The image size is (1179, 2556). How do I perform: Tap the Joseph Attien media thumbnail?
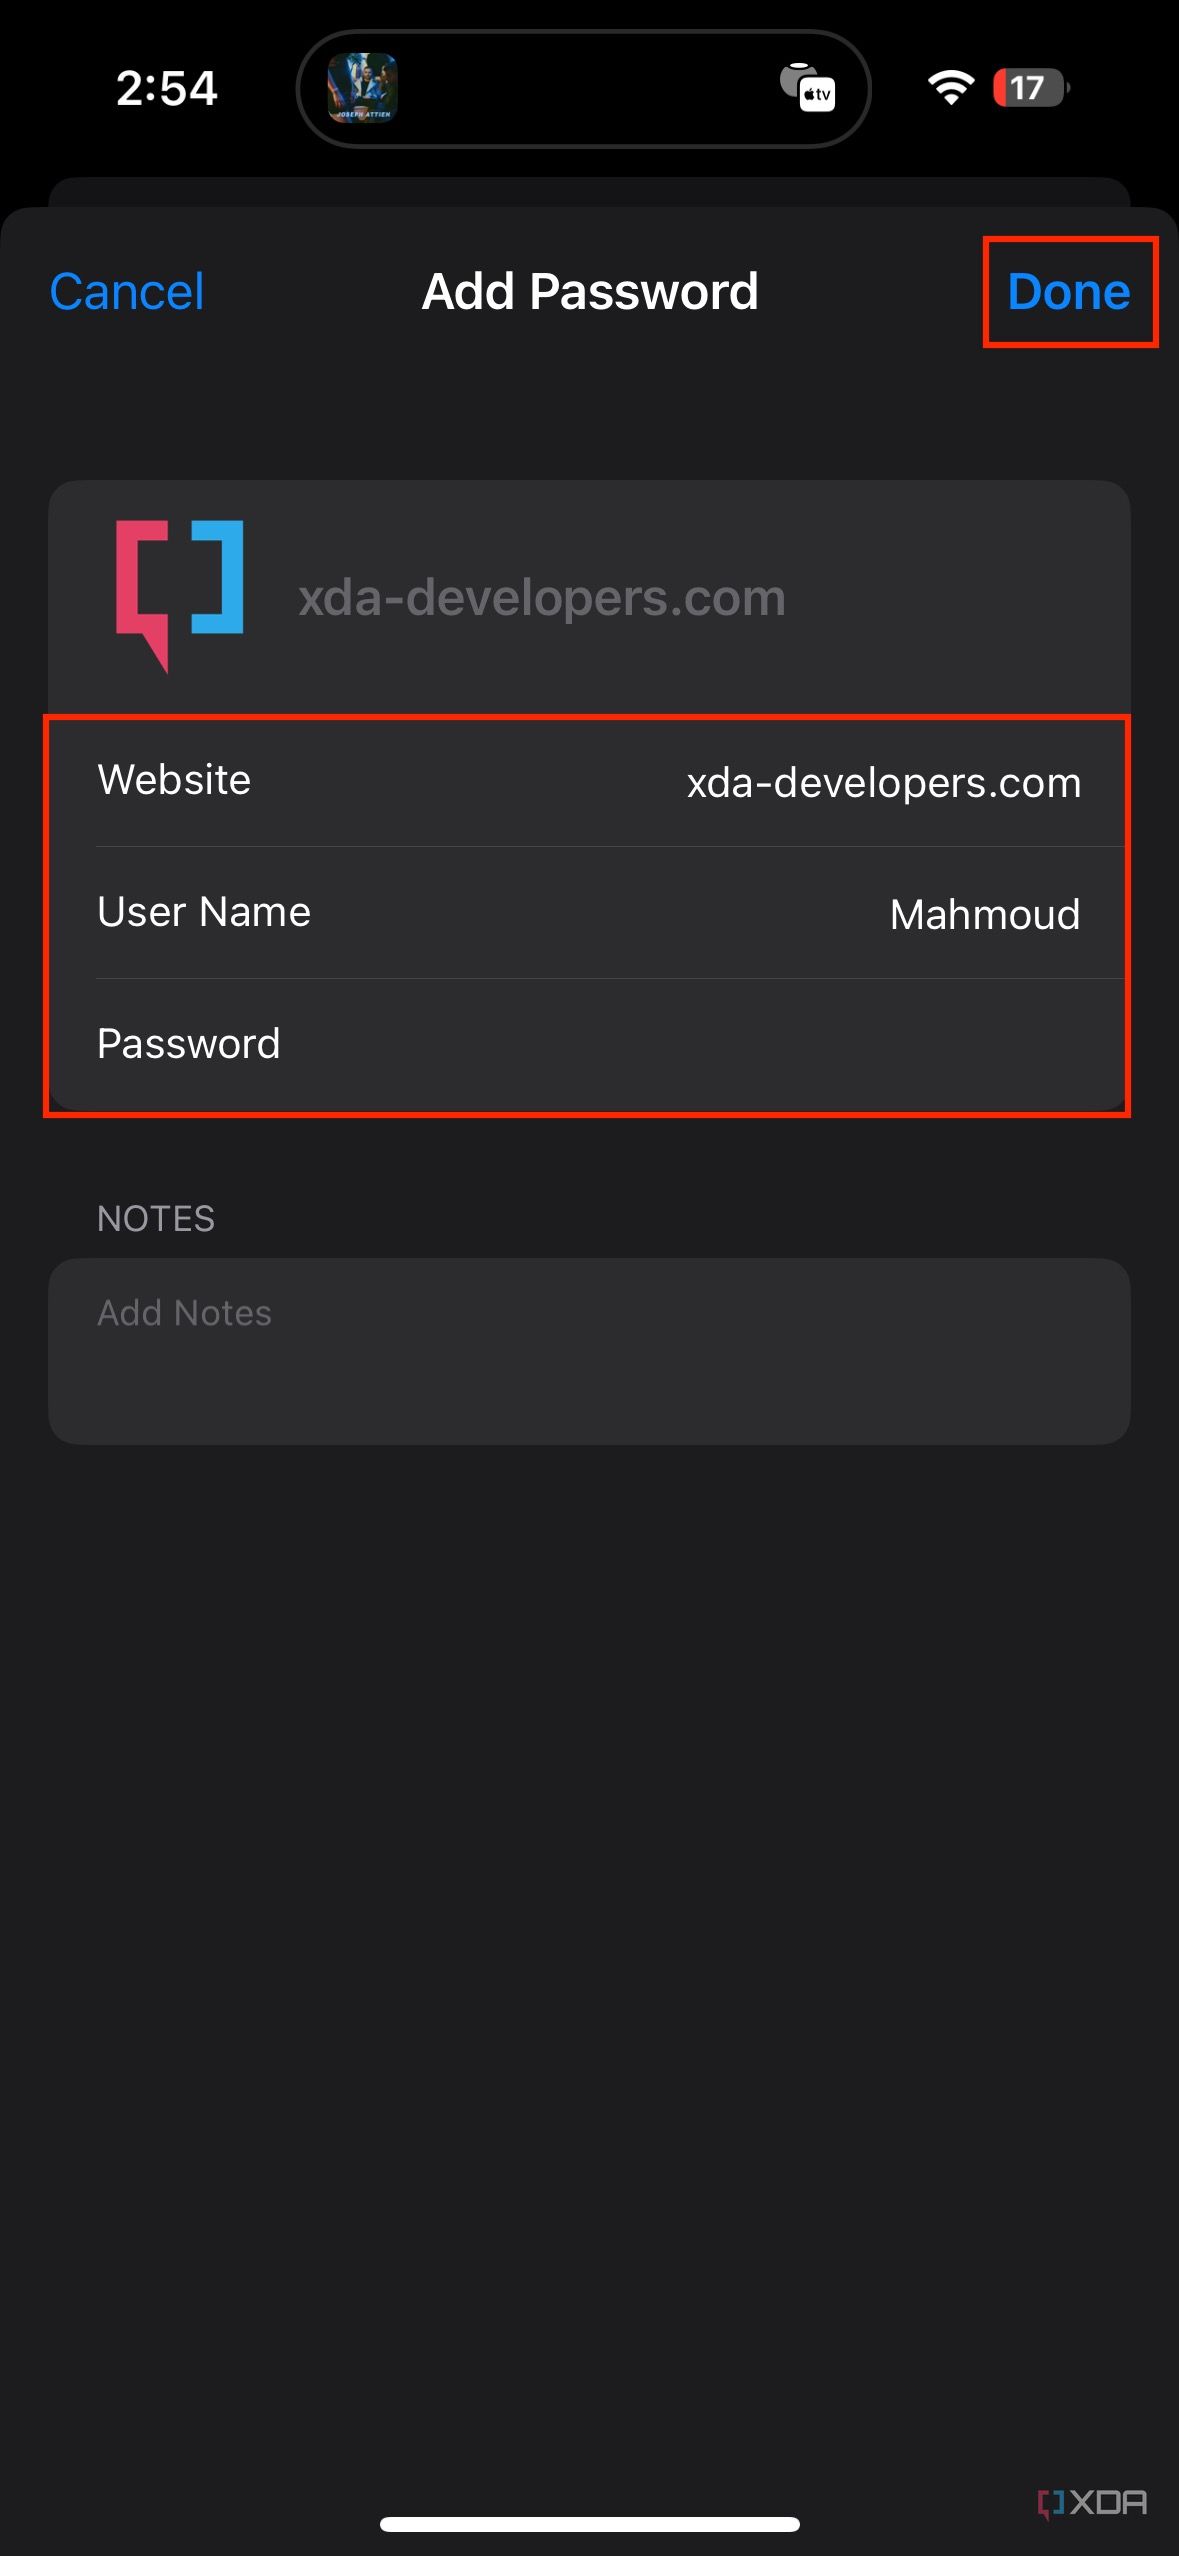(x=364, y=90)
